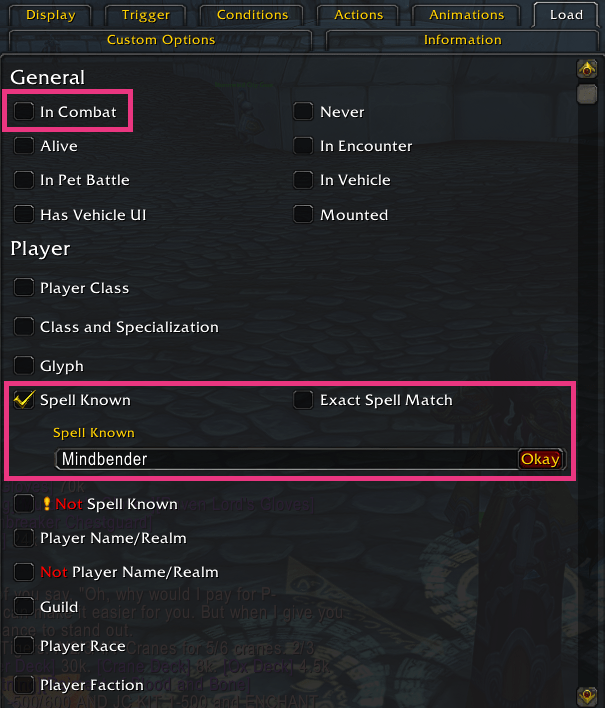Uncheck the Spell Known option
The width and height of the screenshot is (605, 708).
click(24, 400)
